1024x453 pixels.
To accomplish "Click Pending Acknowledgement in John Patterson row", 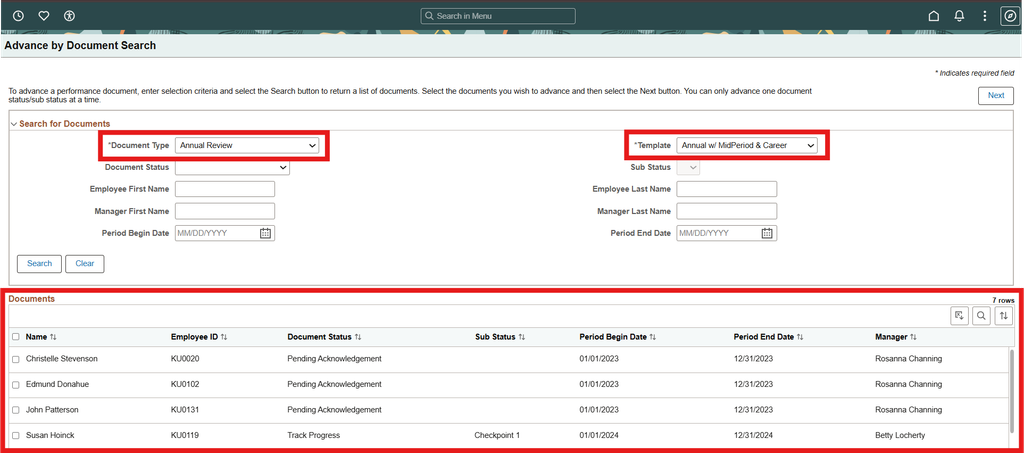I will tap(334, 410).
